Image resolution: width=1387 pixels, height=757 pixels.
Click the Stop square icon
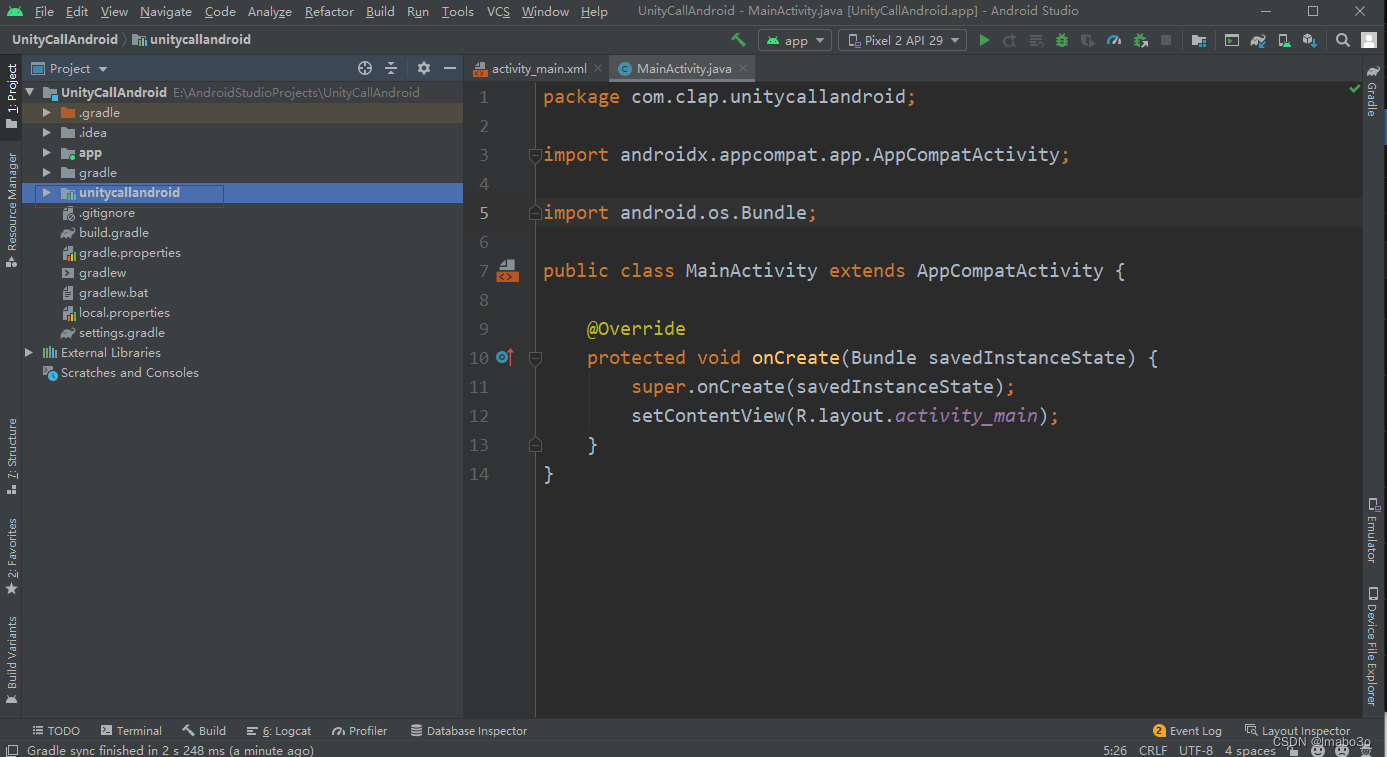(x=1166, y=41)
